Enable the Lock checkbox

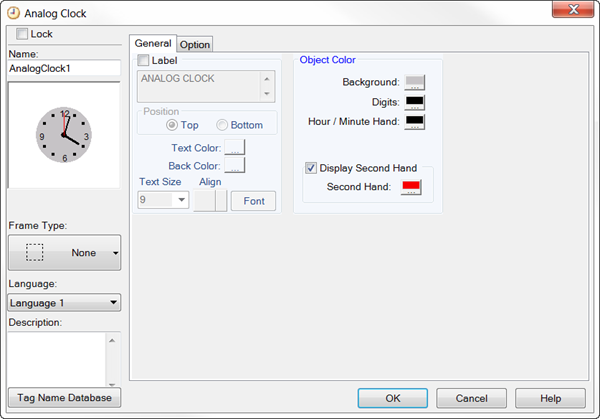pyautogui.click(x=22, y=34)
